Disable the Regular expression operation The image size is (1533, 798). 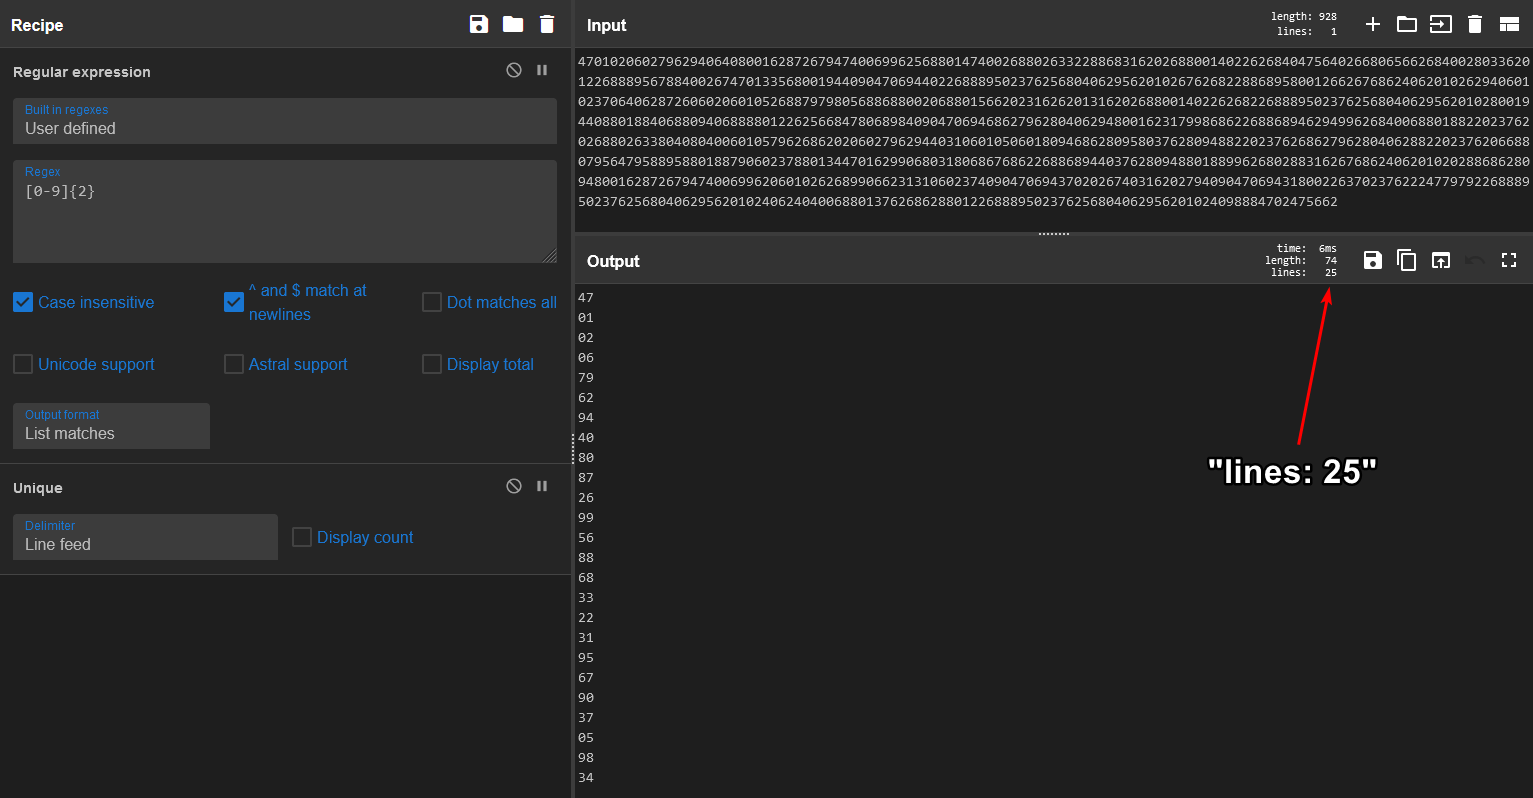(514, 70)
